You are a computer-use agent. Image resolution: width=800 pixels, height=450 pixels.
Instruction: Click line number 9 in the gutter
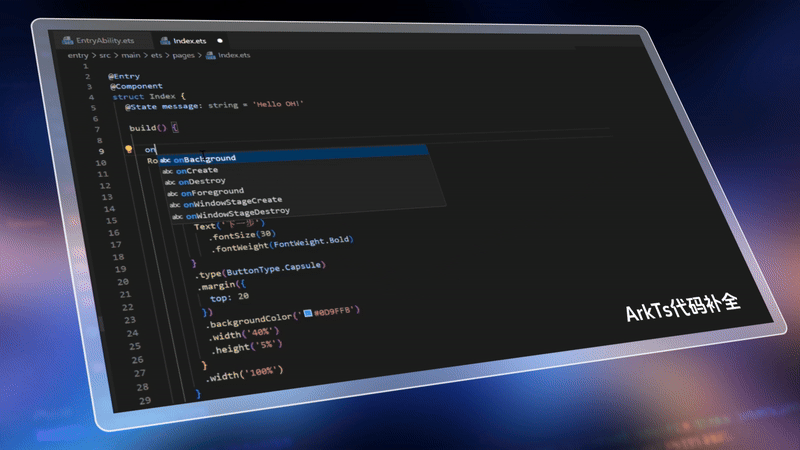(102, 152)
